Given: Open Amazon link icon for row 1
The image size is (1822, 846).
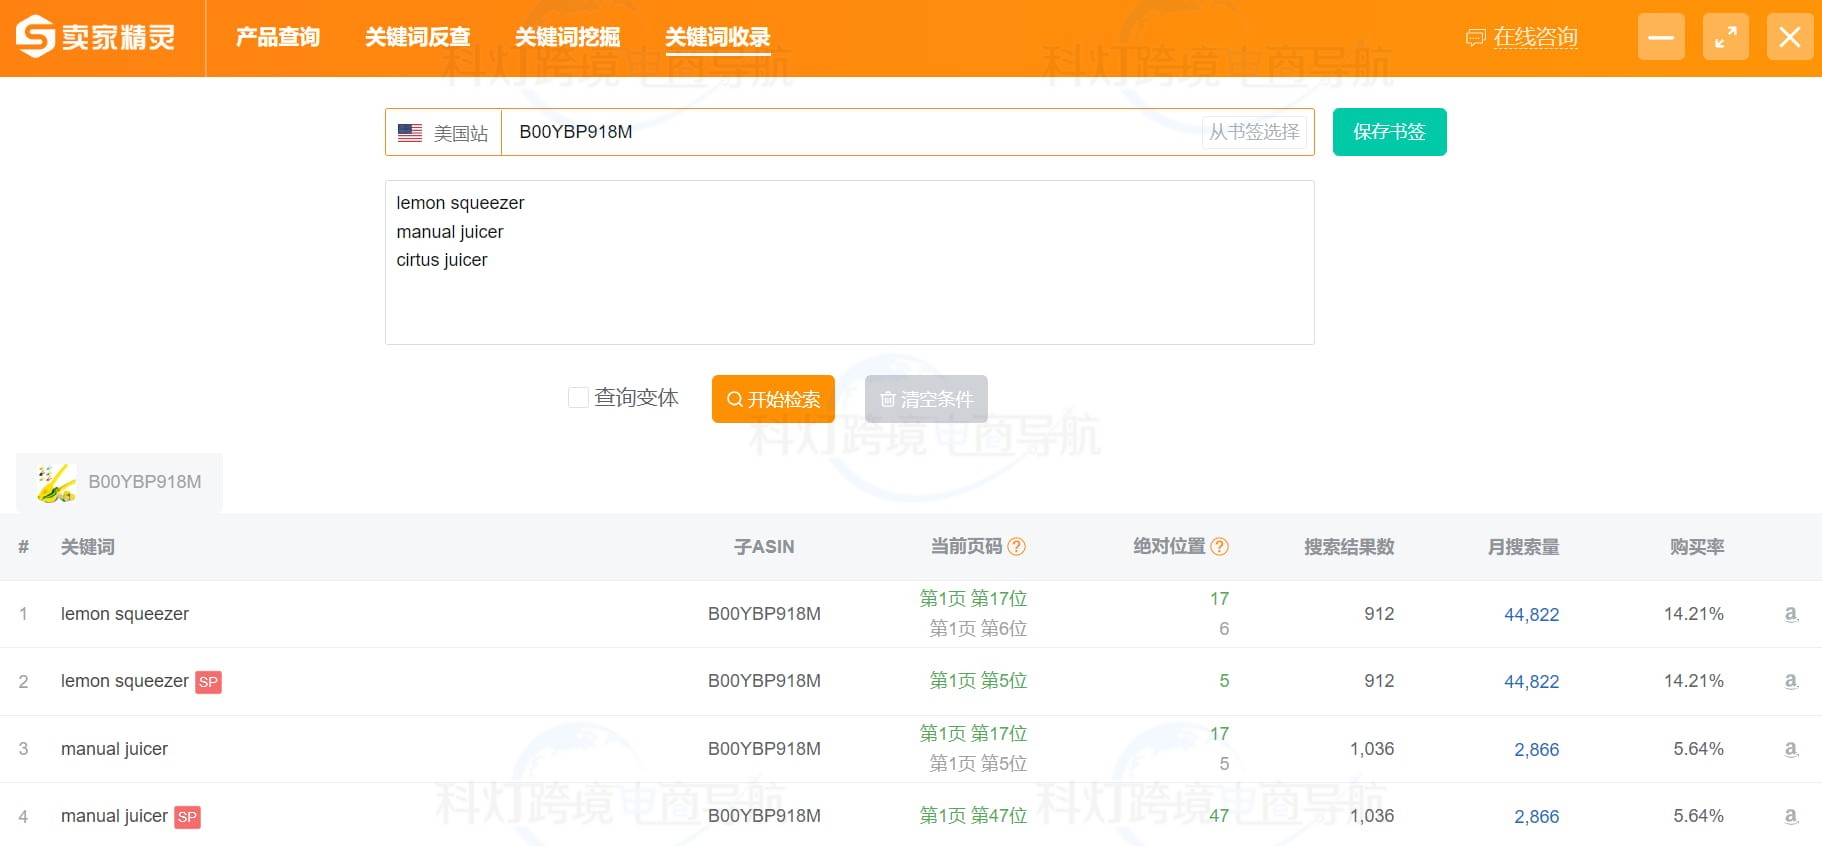Looking at the screenshot, I should 1791,614.
